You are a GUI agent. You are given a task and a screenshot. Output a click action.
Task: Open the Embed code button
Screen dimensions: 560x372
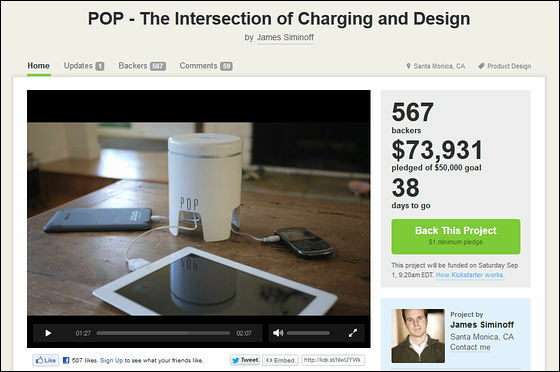pyautogui.click(x=280, y=360)
